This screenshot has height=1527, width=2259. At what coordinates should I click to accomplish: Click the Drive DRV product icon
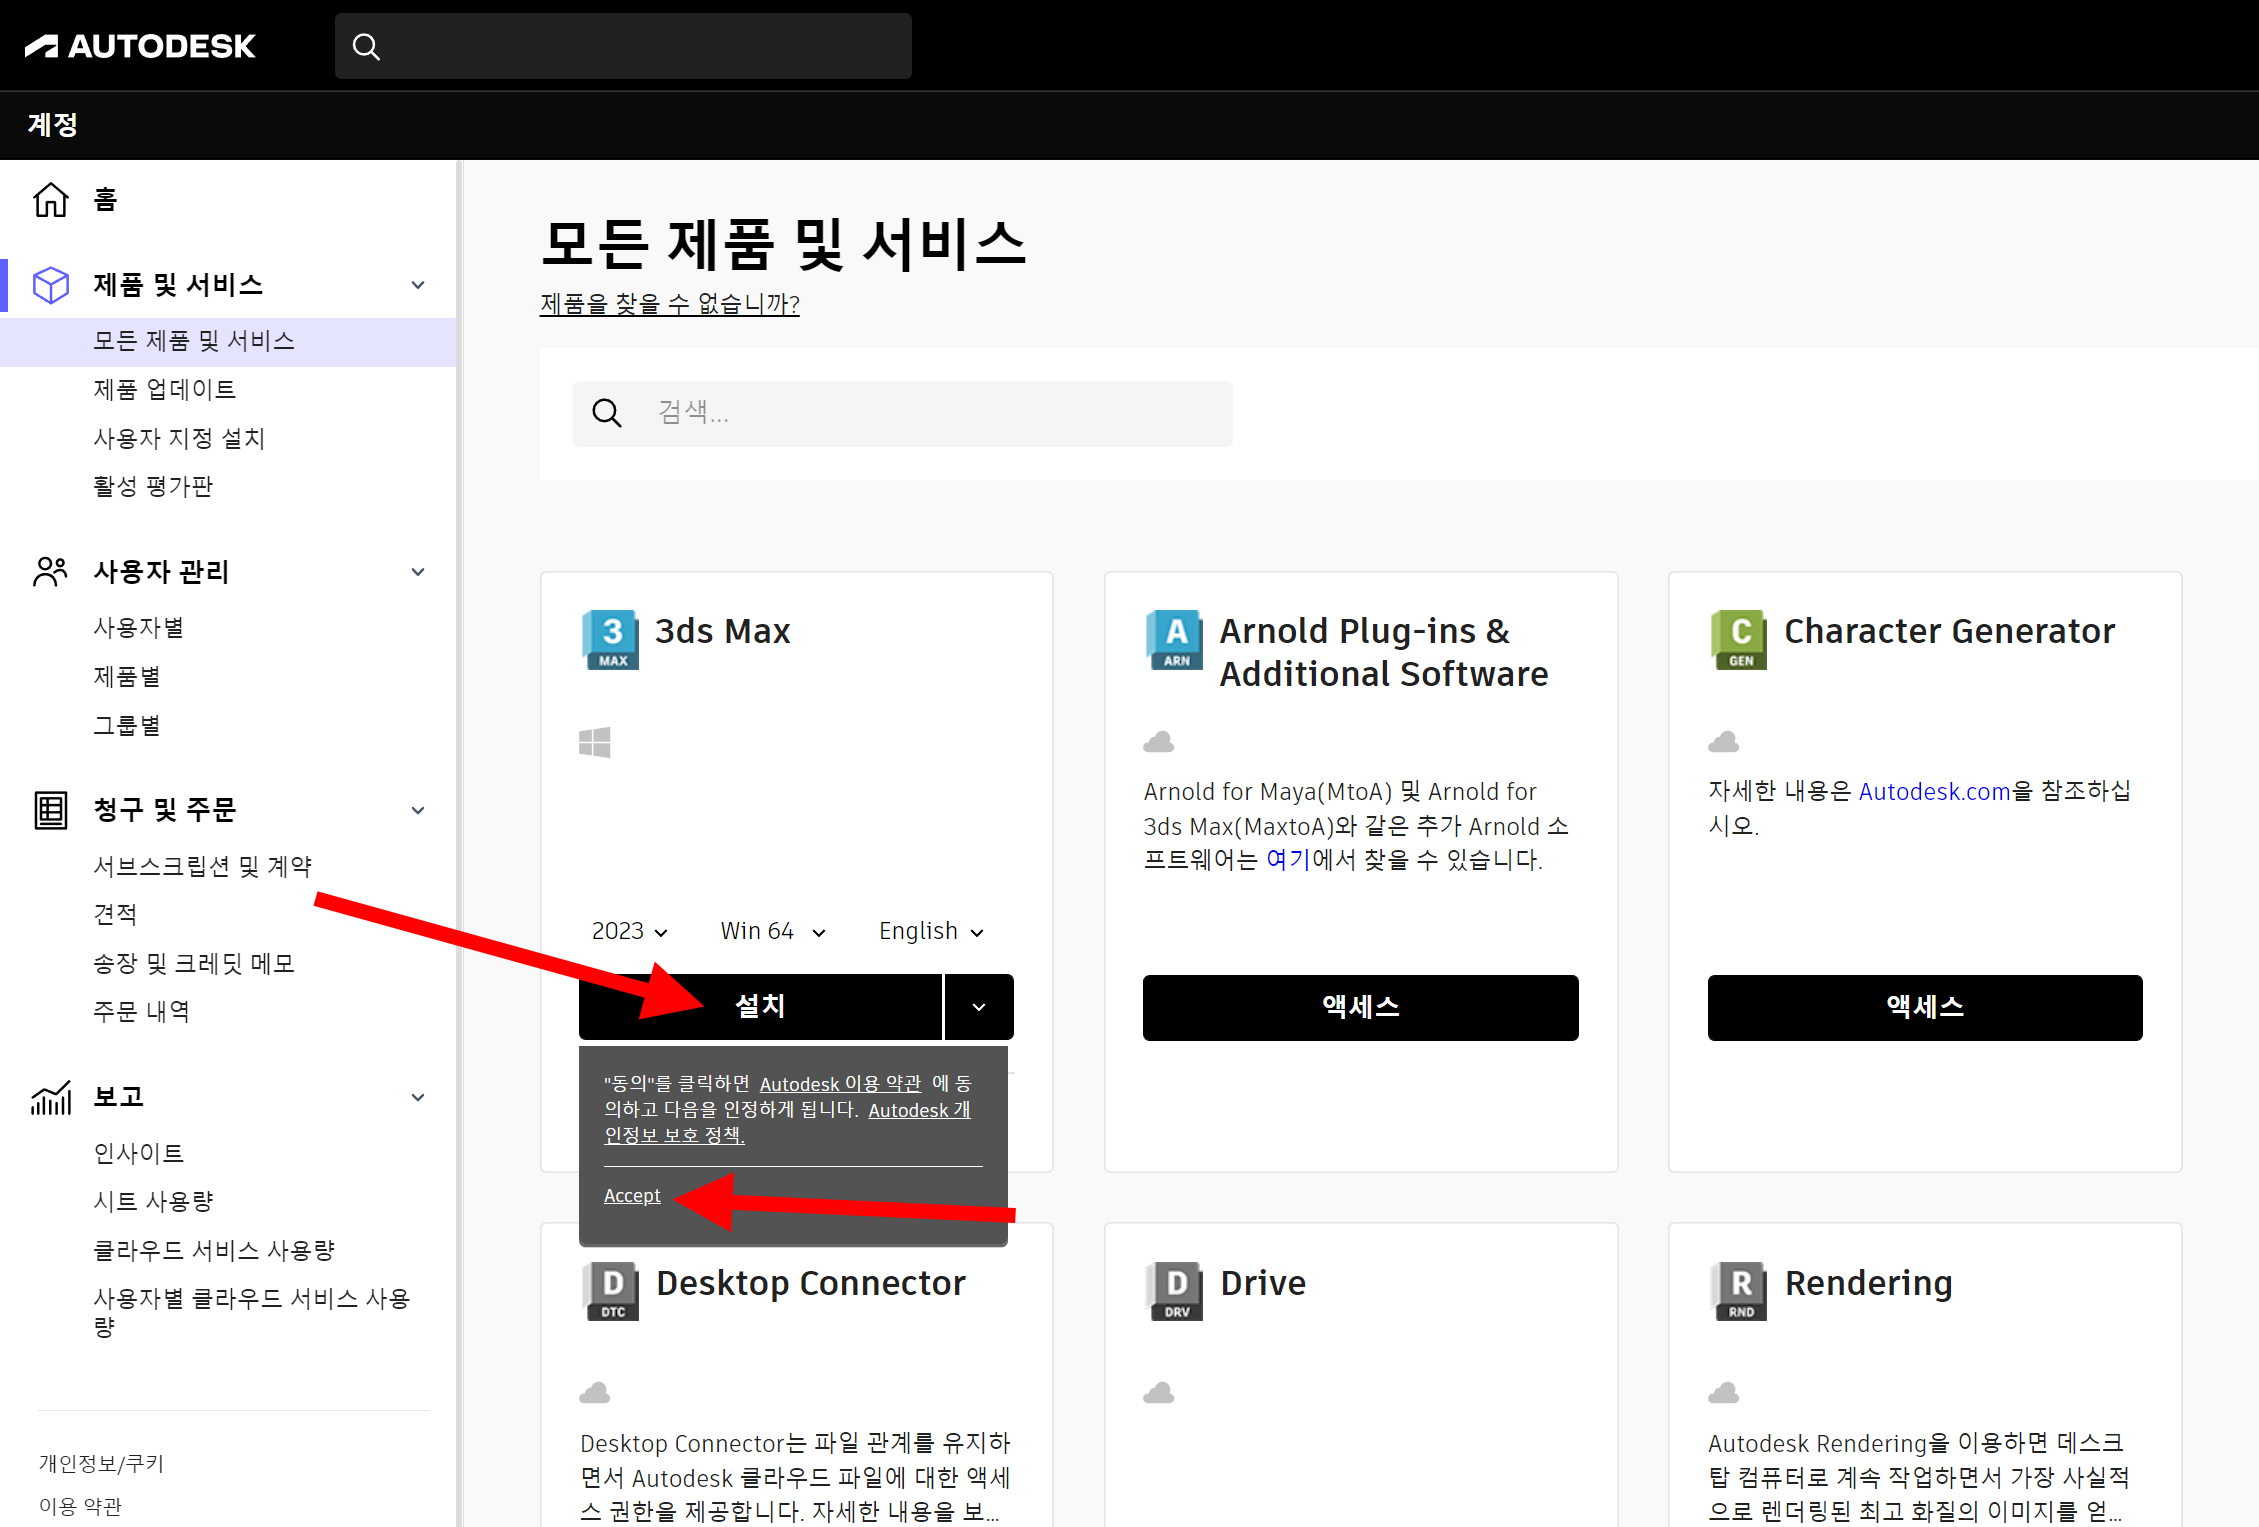pos(1174,1291)
